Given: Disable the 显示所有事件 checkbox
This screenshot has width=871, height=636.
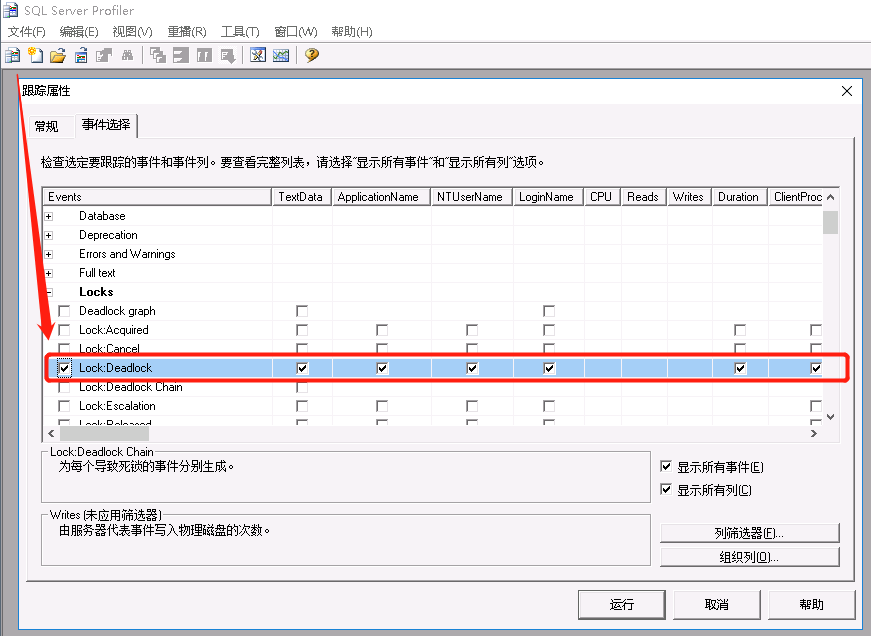Looking at the screenshot, I should click(x=666, y=466).
